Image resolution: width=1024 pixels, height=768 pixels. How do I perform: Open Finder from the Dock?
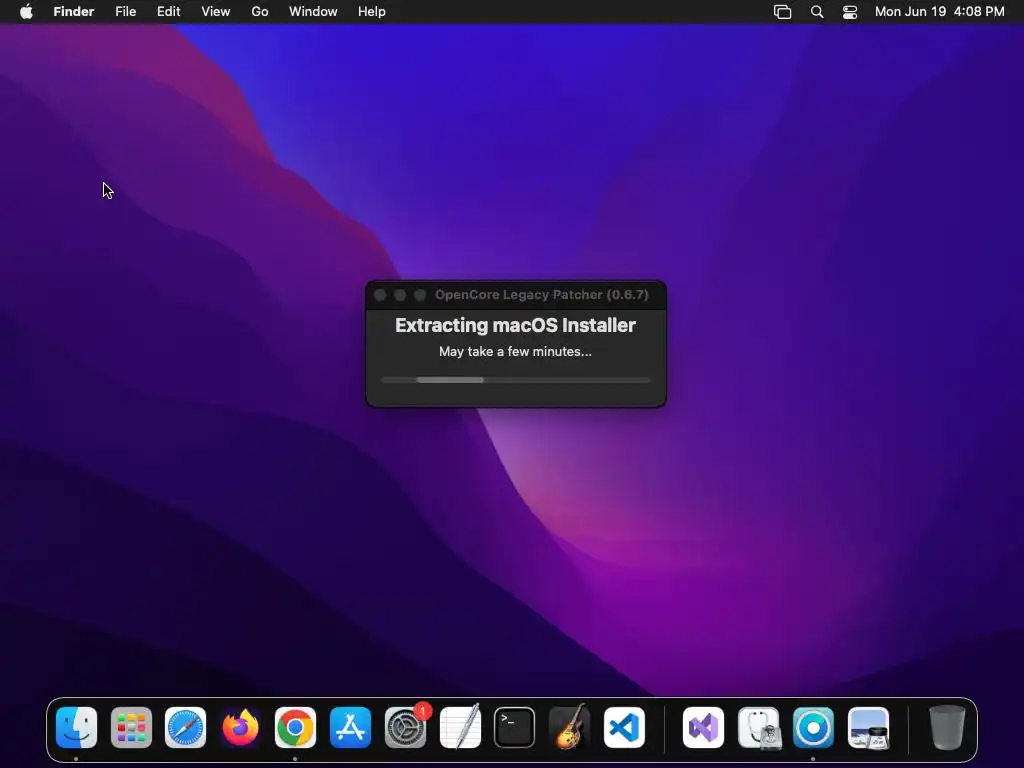tap(76, 728)
